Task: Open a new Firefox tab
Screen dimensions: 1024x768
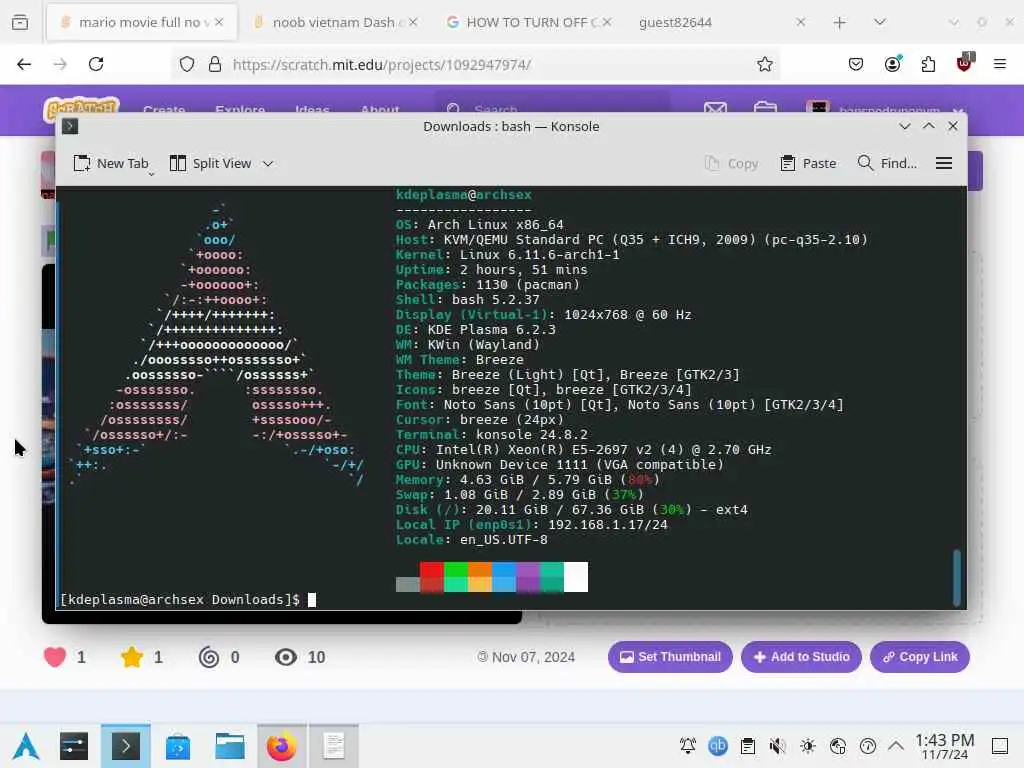Action: click(840, 23)
